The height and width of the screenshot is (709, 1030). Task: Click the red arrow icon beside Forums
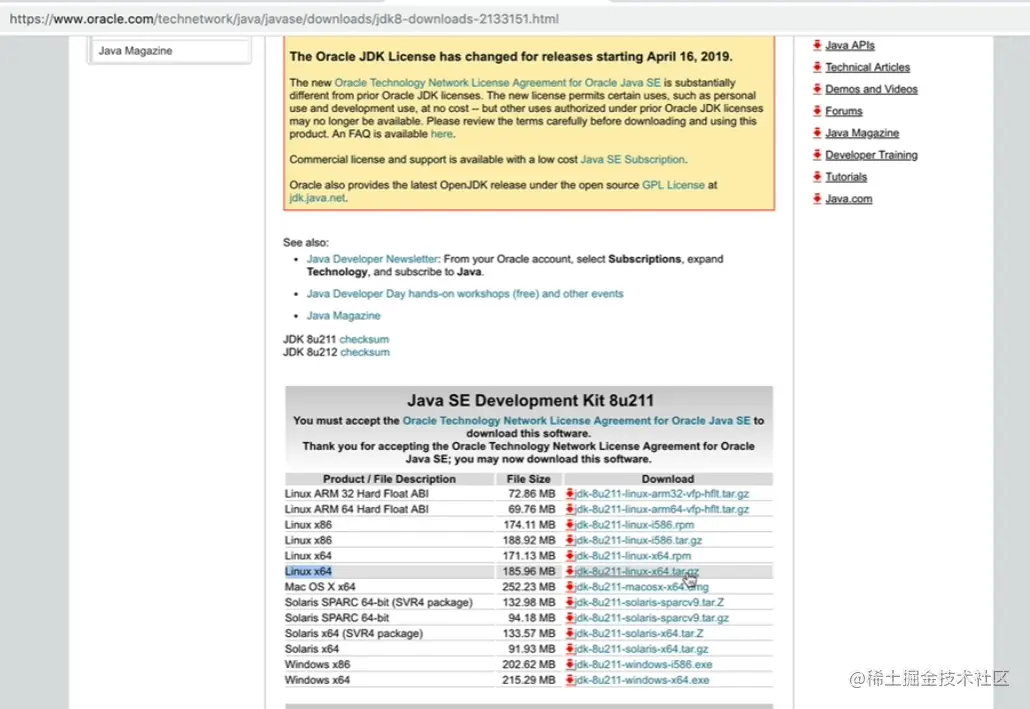(817, 110)
